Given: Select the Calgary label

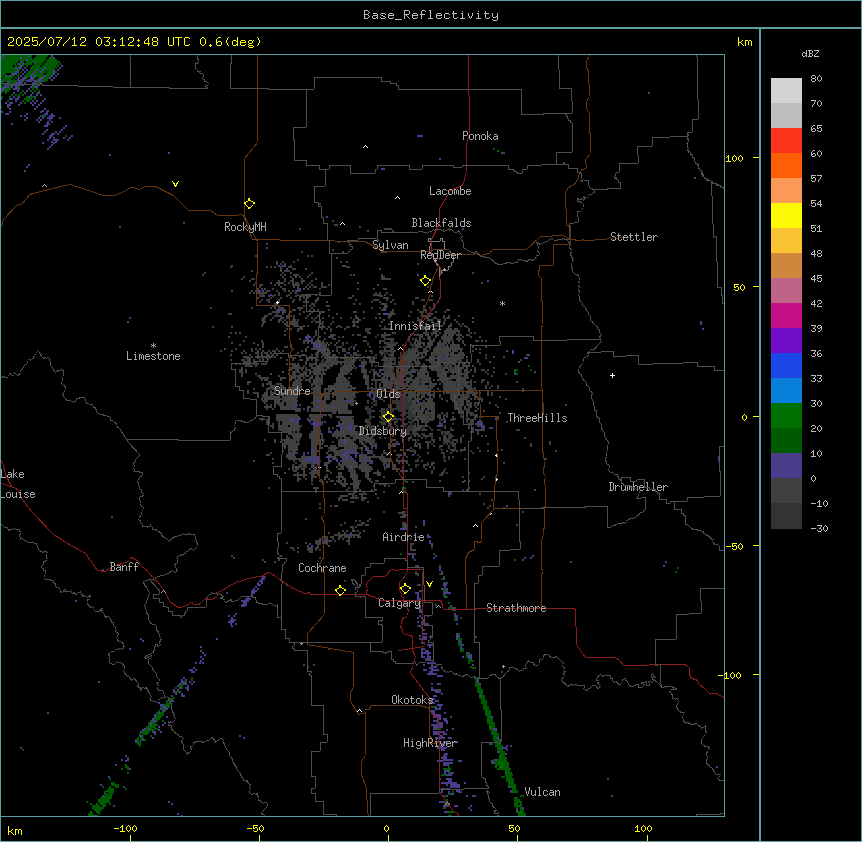Looking at the screenshot, I should click(x=399, y=603).
